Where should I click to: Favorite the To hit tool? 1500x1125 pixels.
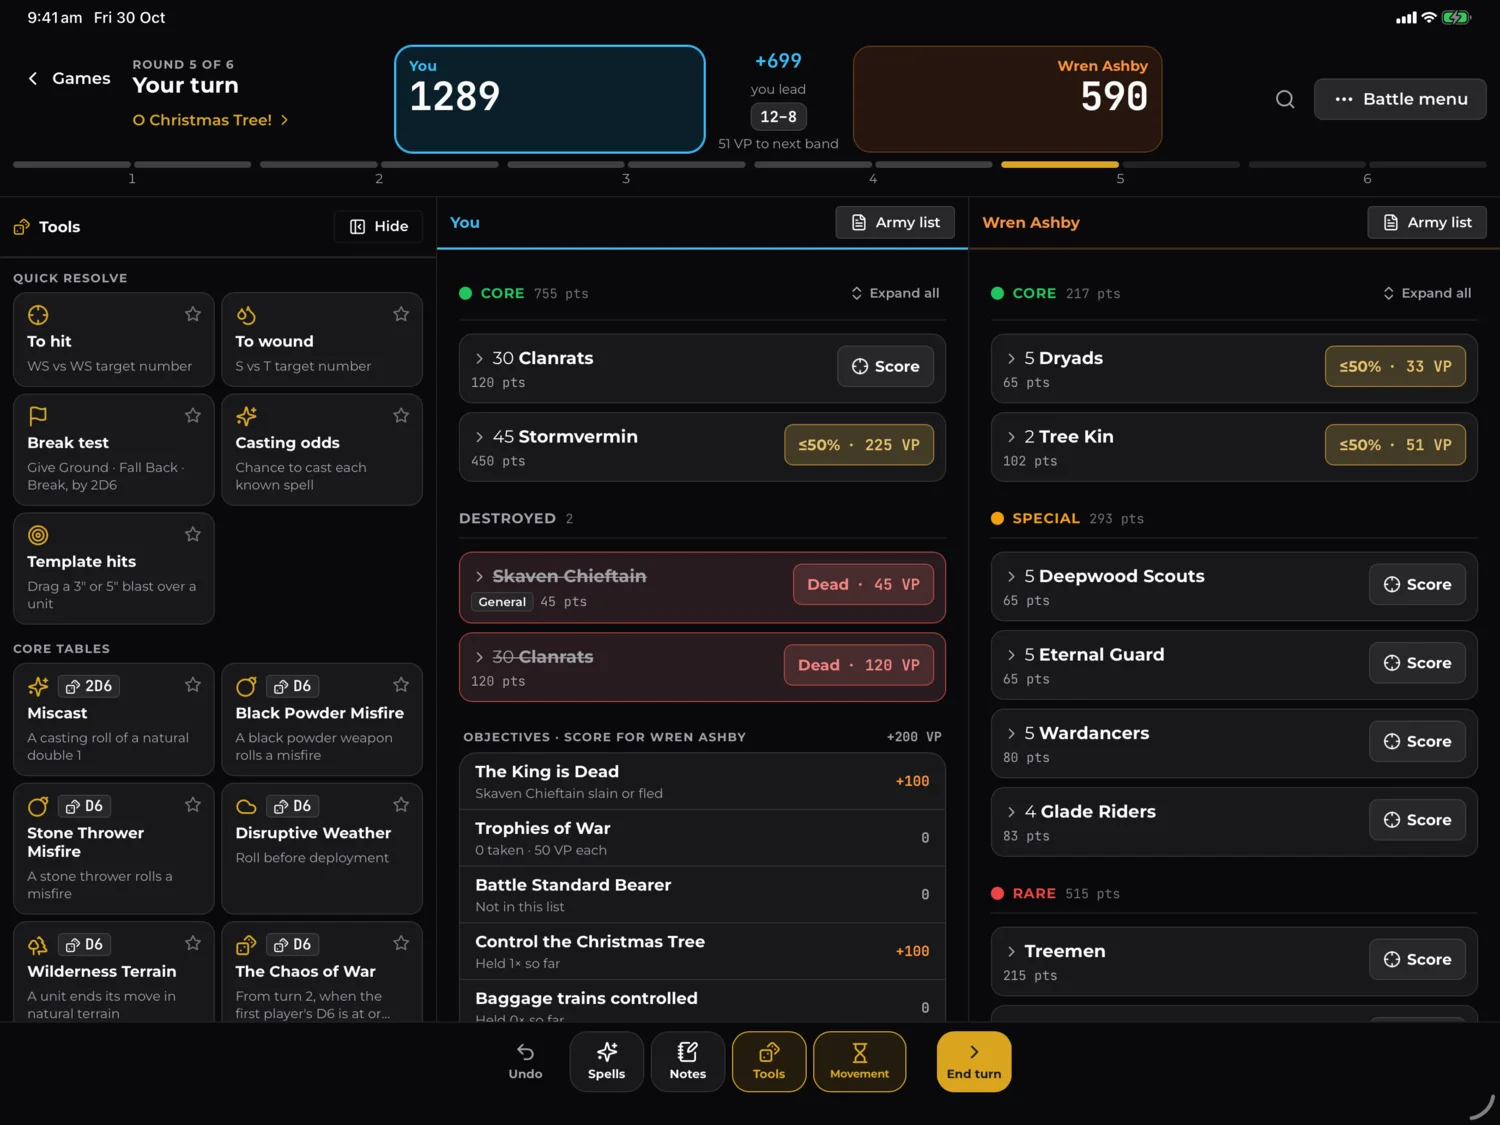(x=193, y=314)
